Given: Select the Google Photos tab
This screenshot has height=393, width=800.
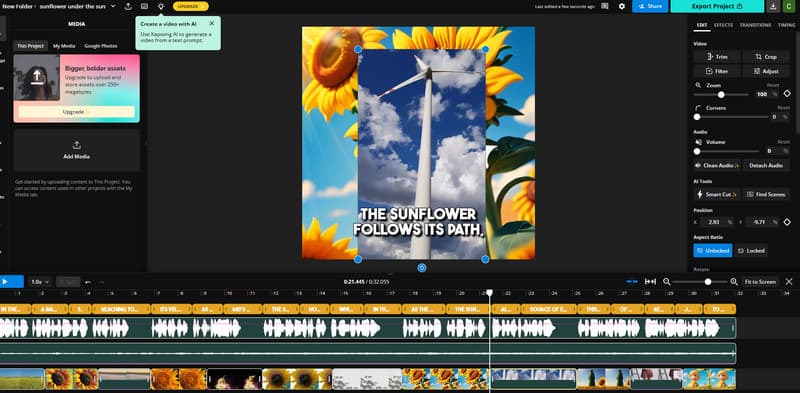Looking at the screenshot, I should tap(101, 46).
